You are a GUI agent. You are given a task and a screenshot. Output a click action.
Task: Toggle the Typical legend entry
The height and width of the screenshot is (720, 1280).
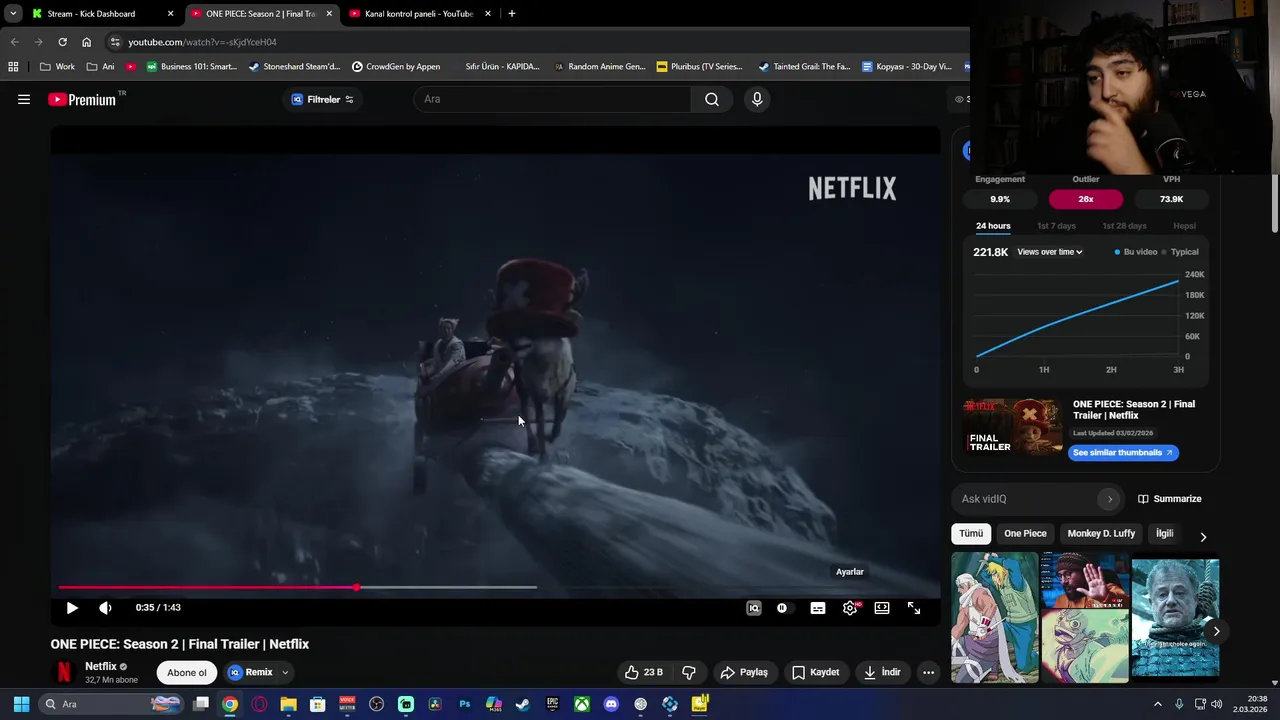(x=1180, y=252)
